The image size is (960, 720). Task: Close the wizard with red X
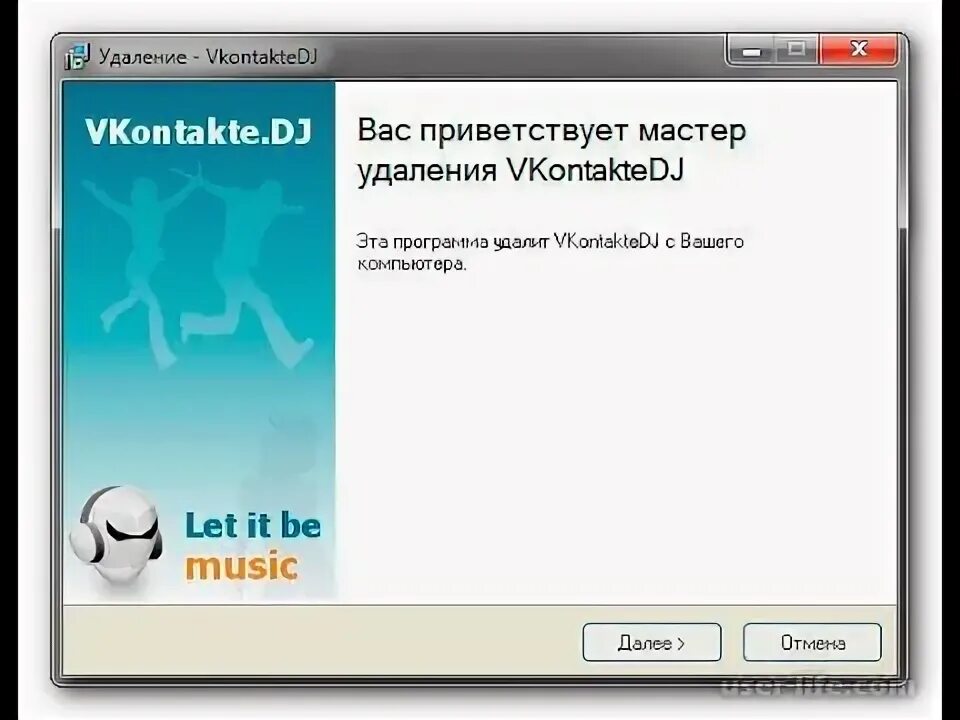[x=858, y=50]
